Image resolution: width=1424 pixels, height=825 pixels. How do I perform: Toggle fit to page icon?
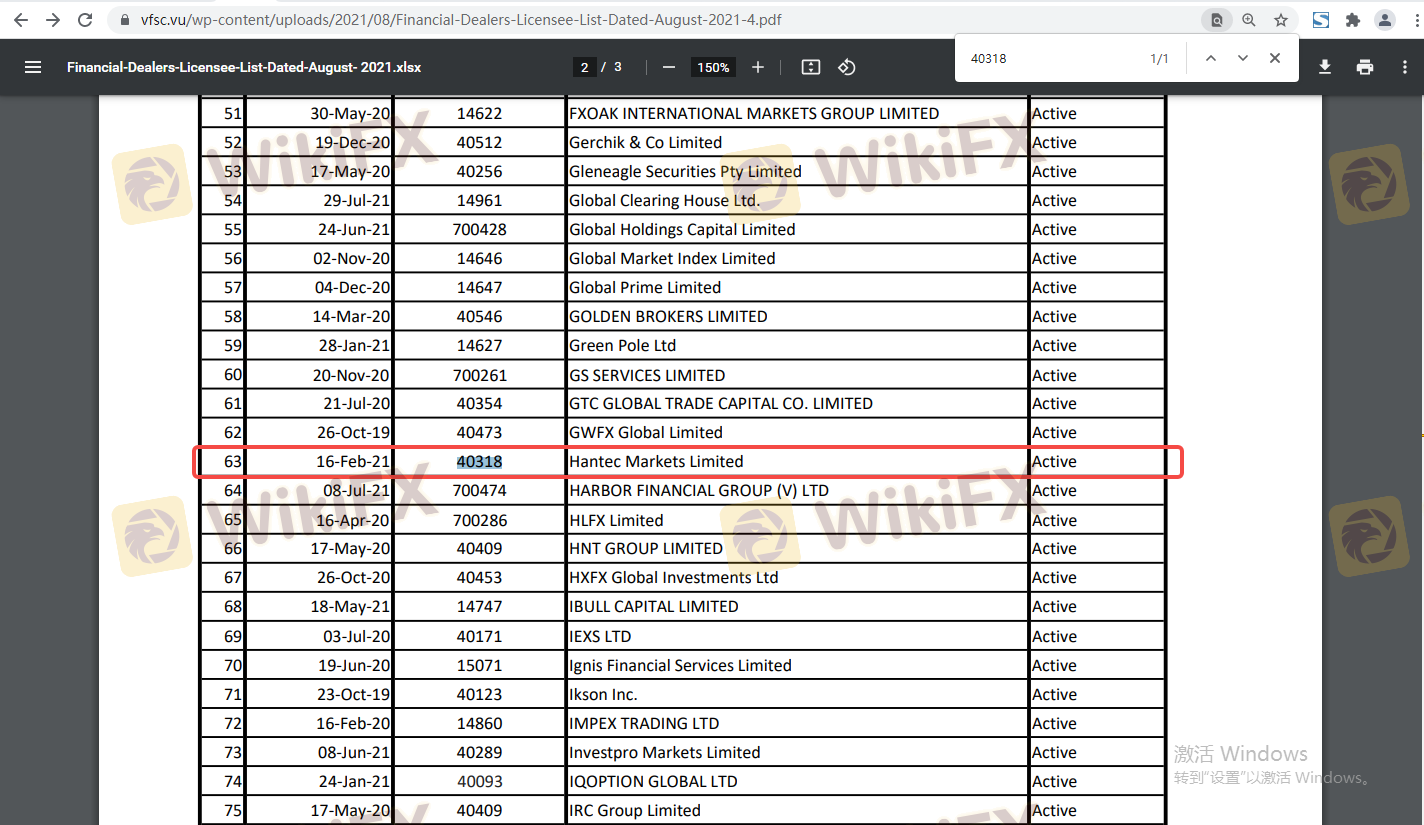(811, 67)
